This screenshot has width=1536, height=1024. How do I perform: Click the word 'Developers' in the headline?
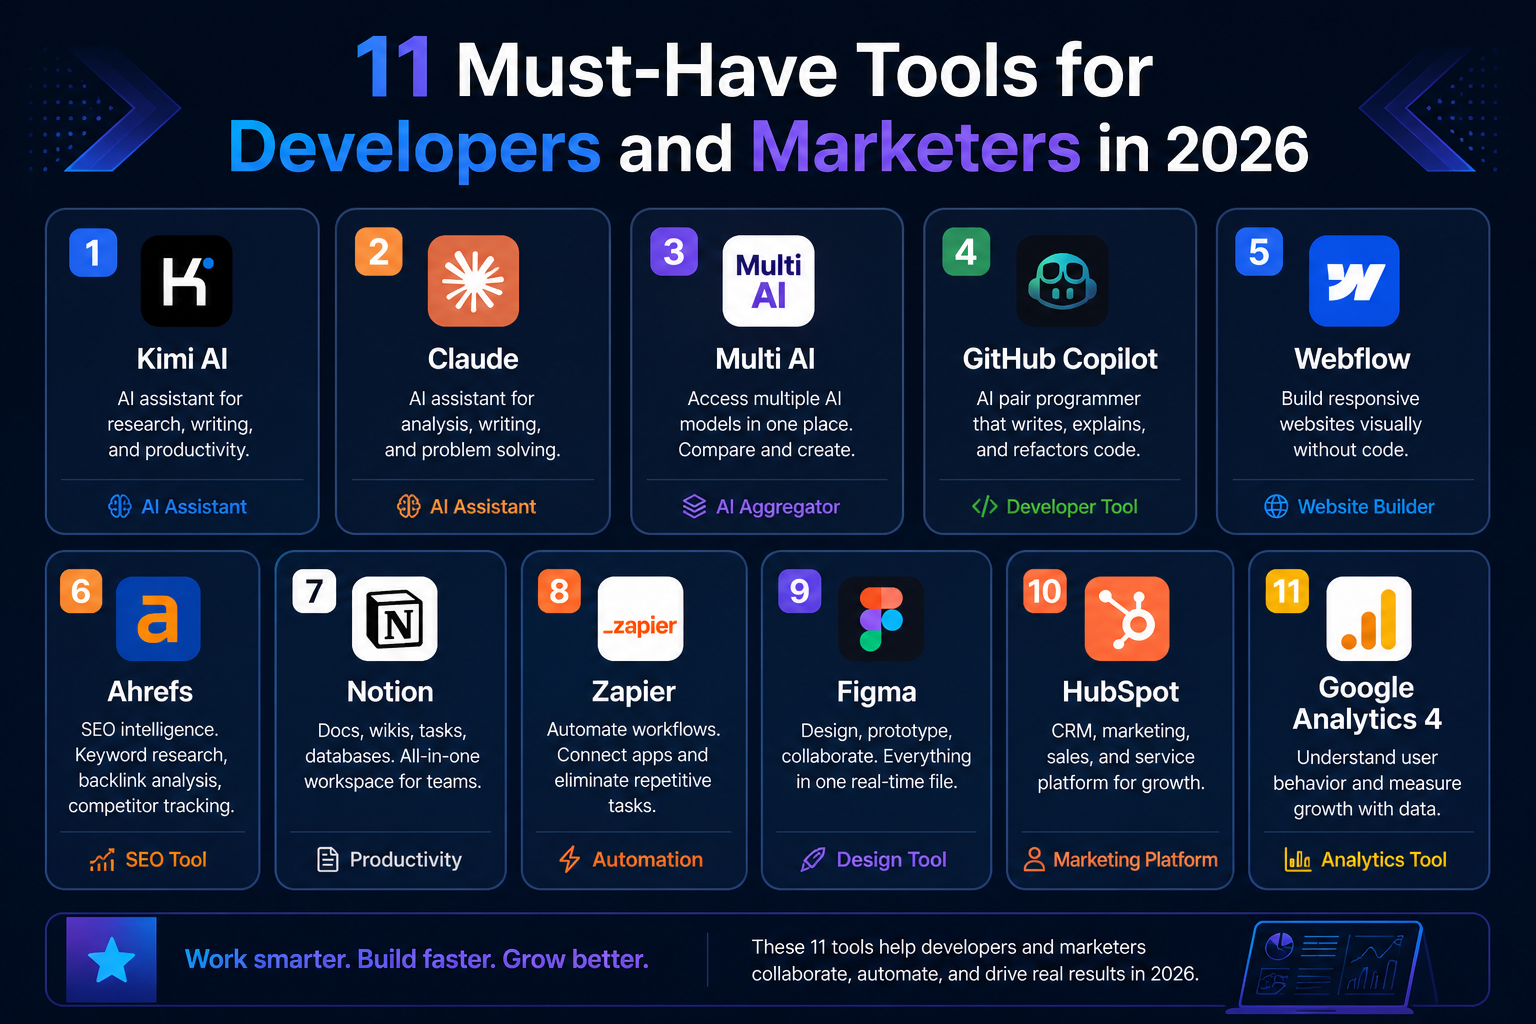(415, 149)
